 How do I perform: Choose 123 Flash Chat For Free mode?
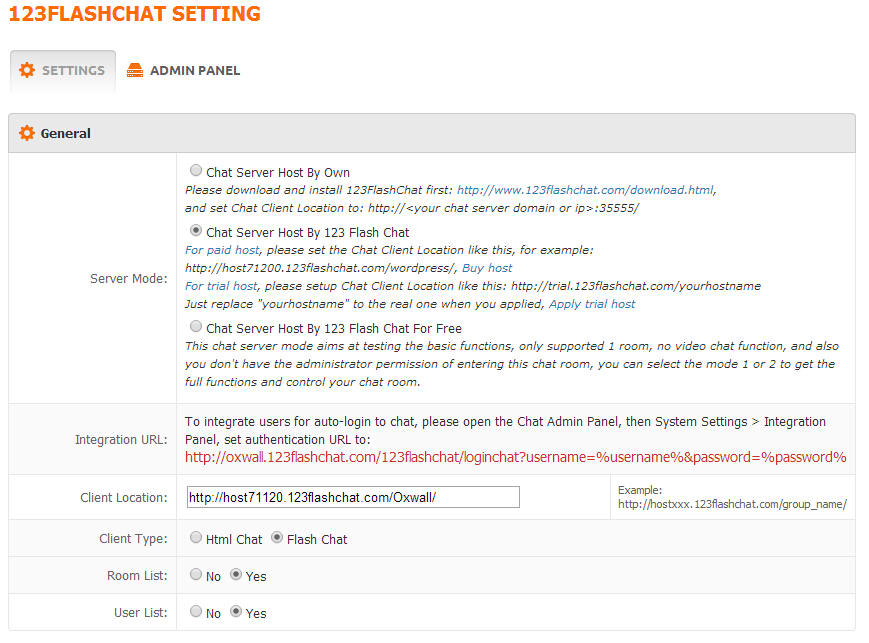point(196,327)
